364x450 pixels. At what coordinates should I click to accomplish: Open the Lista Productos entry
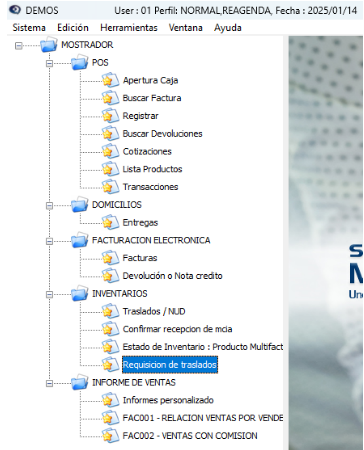(152, 169)
